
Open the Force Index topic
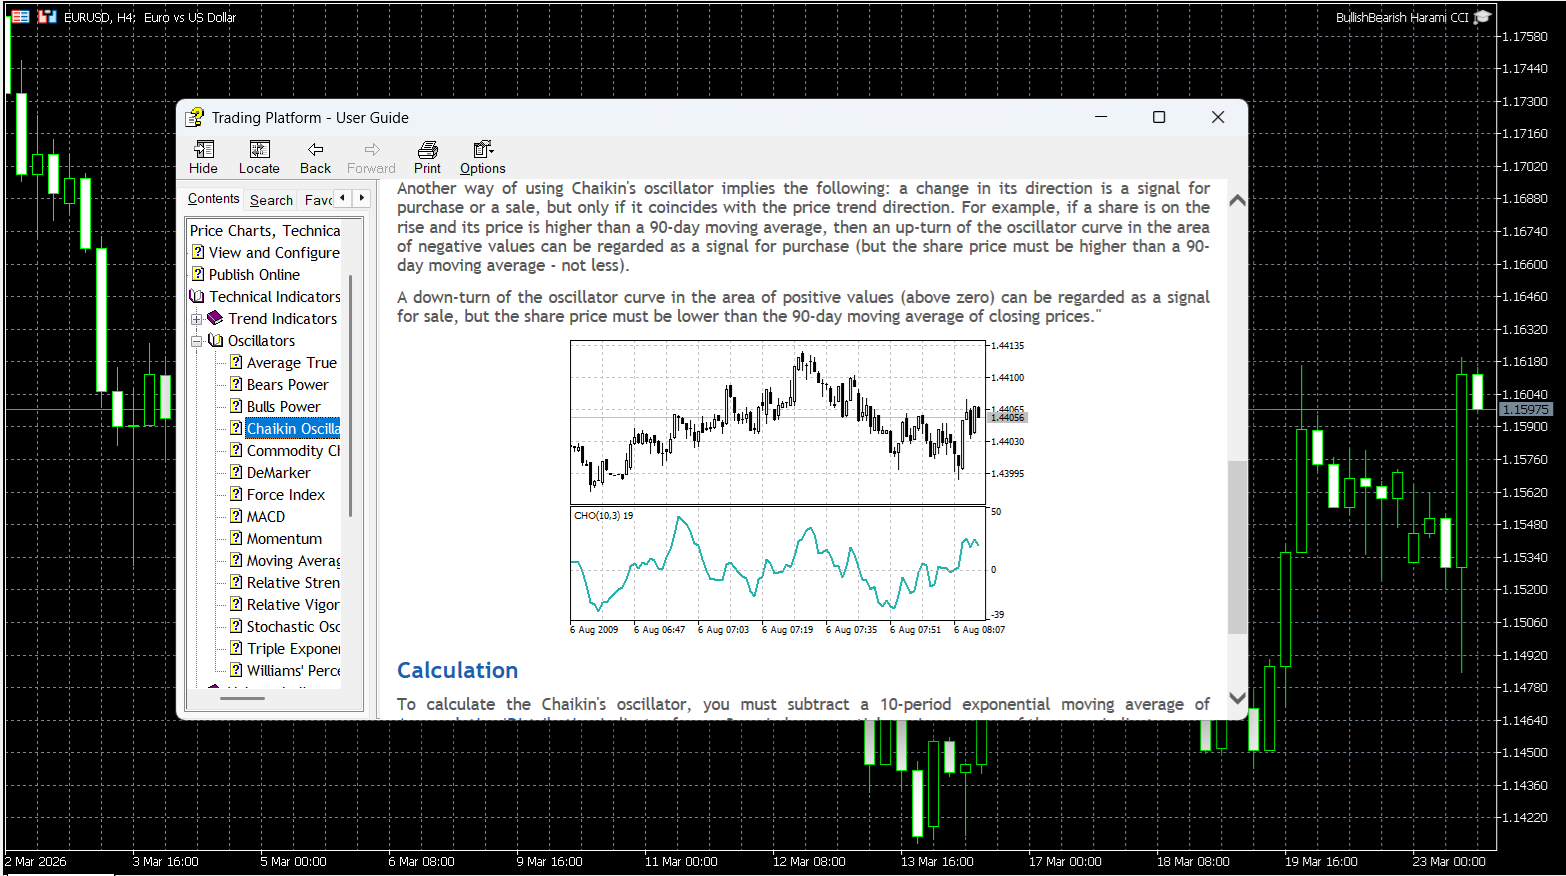click(x=277, y=495)
